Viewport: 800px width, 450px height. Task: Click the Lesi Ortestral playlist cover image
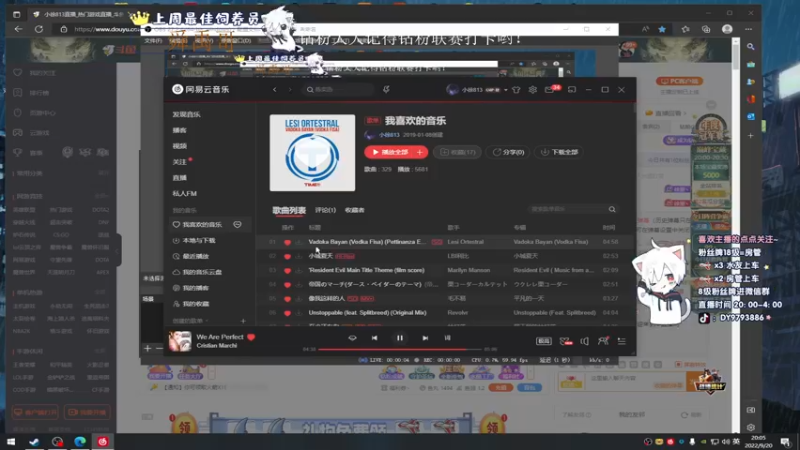[x=312, y=153]
